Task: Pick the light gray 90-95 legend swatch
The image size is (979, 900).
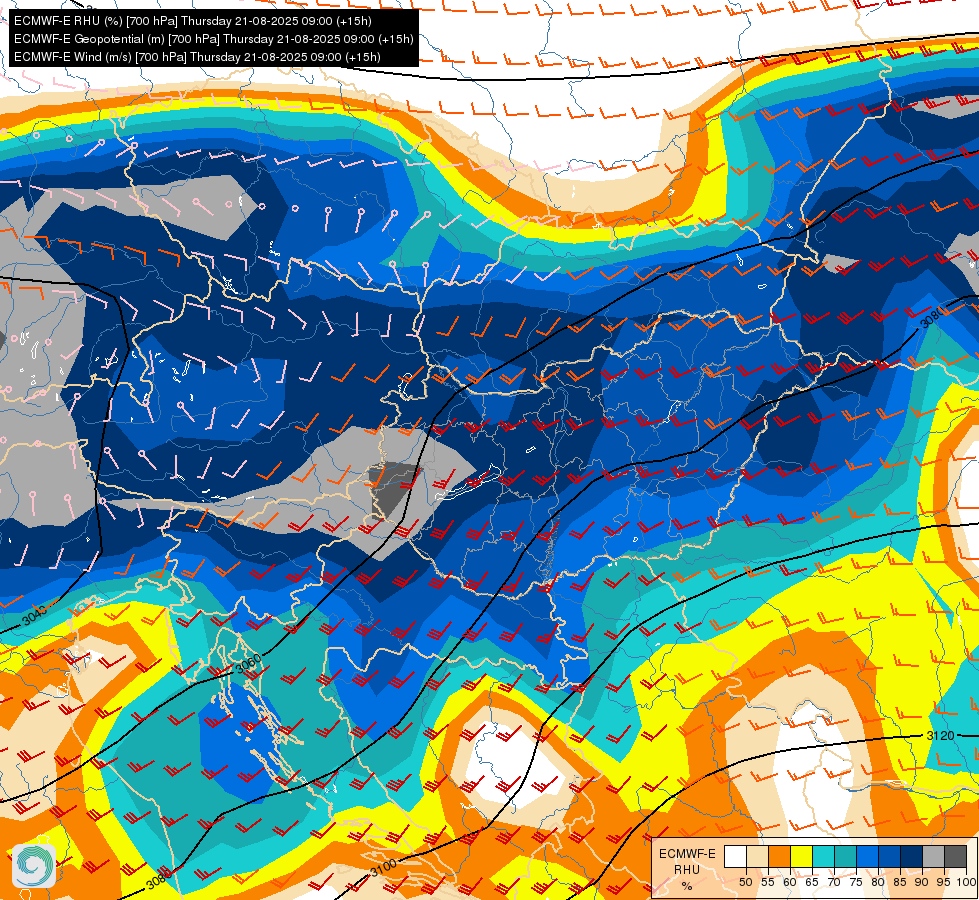Action: click(x=933, y=856)
